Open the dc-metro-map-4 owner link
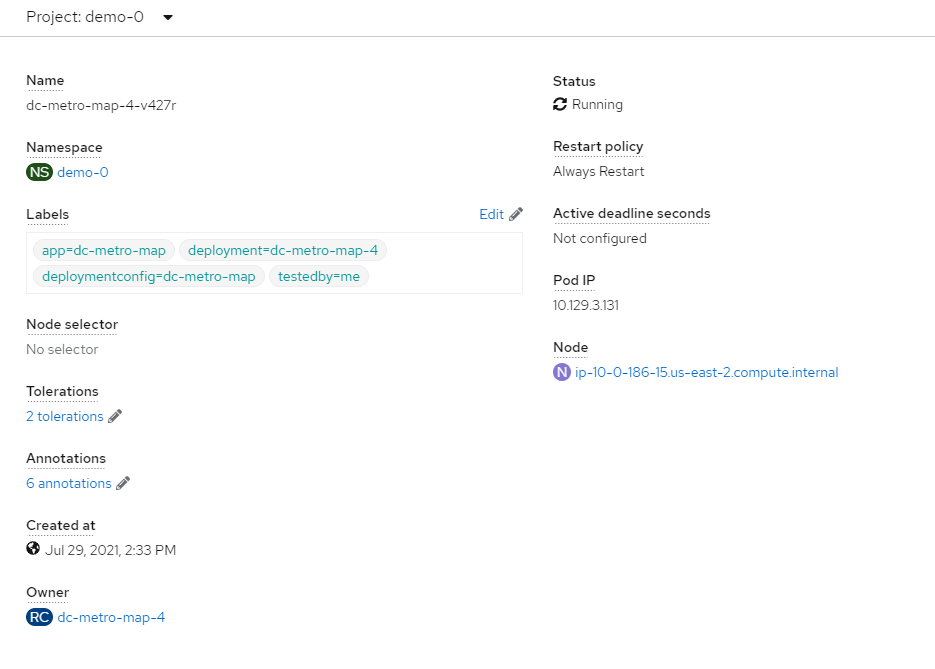935x669 pixels. click(x=111, y=617)
